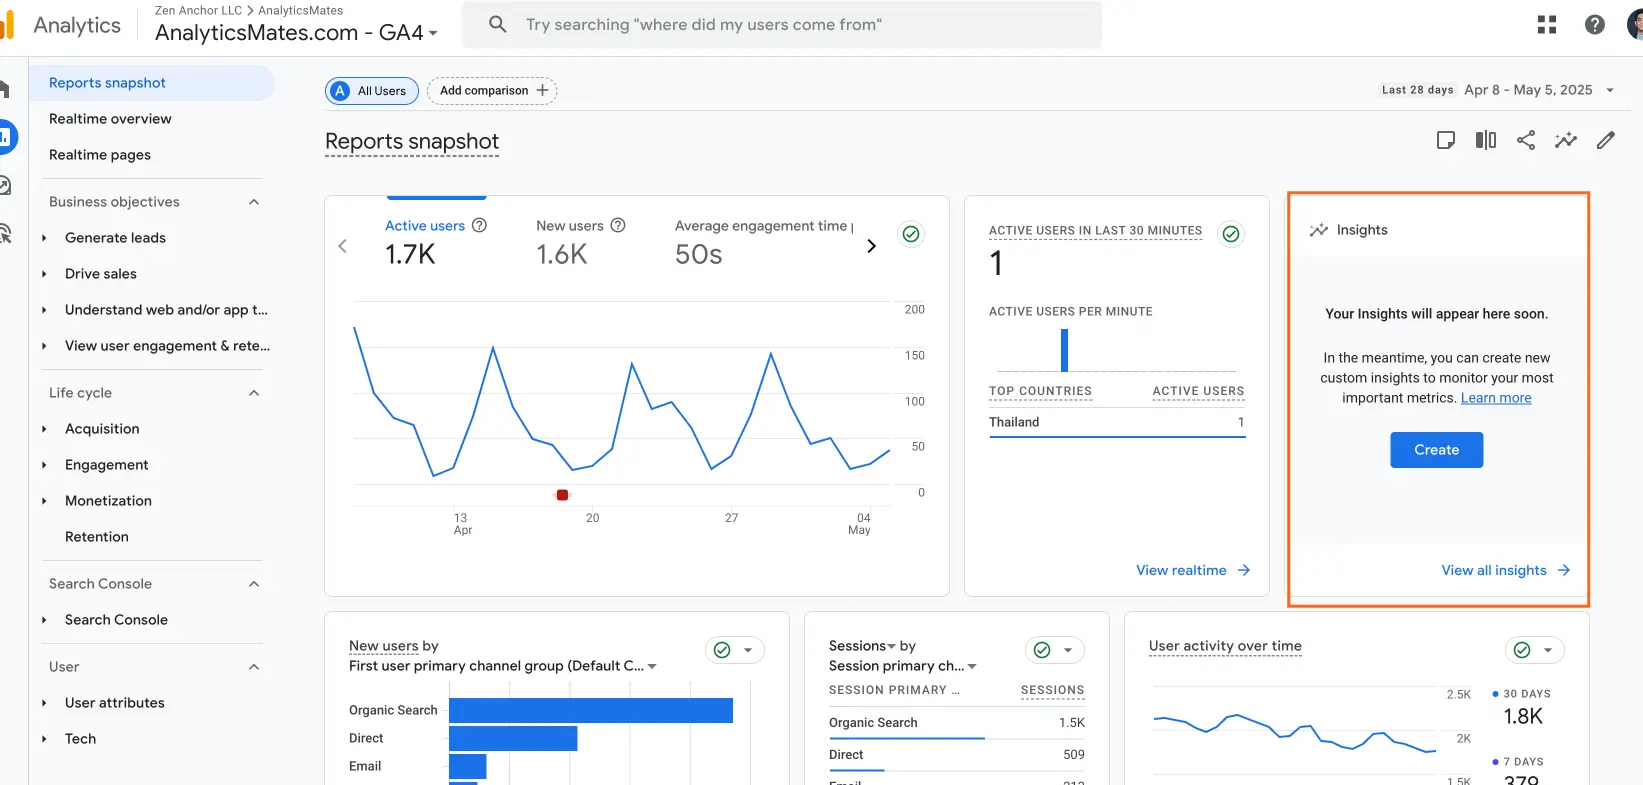Open Drive sales topic
The image size is (1643, 785).
pos(101,274)
